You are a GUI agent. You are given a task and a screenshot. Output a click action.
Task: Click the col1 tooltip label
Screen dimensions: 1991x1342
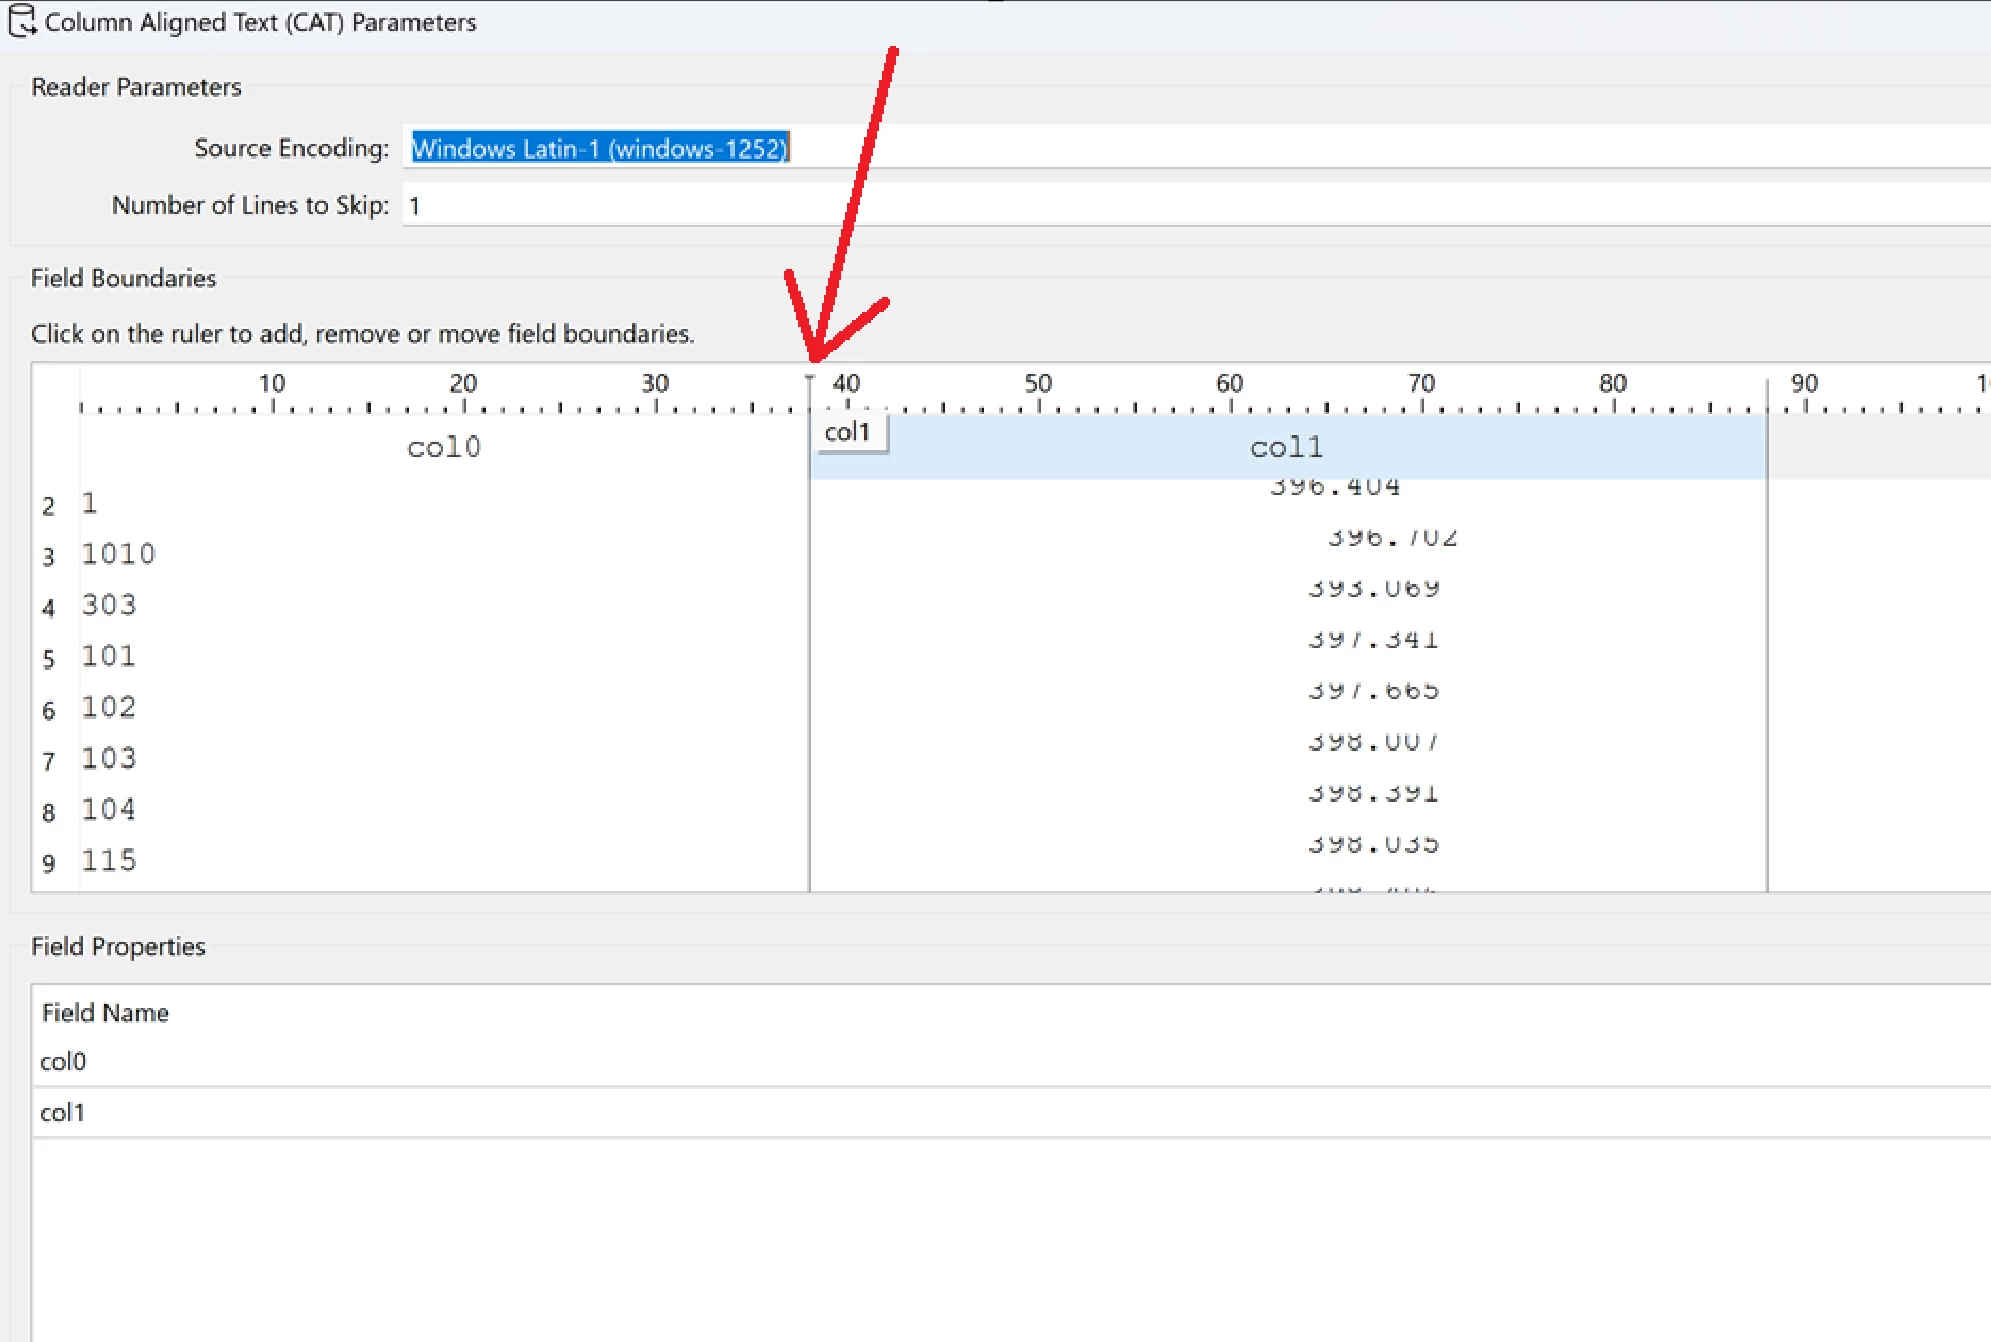(848, 432)
